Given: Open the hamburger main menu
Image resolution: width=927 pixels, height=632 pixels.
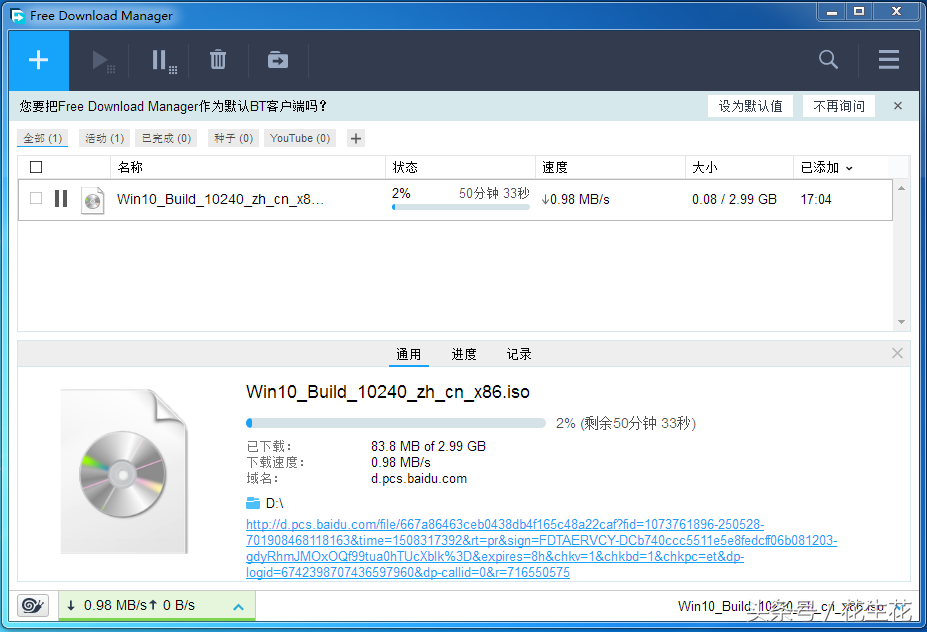Looking at the screenshot, I should click(x=889, y=59).
